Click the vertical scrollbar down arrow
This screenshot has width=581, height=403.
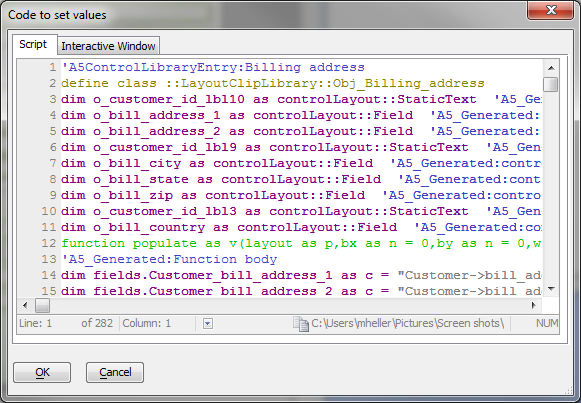(551, 289)
